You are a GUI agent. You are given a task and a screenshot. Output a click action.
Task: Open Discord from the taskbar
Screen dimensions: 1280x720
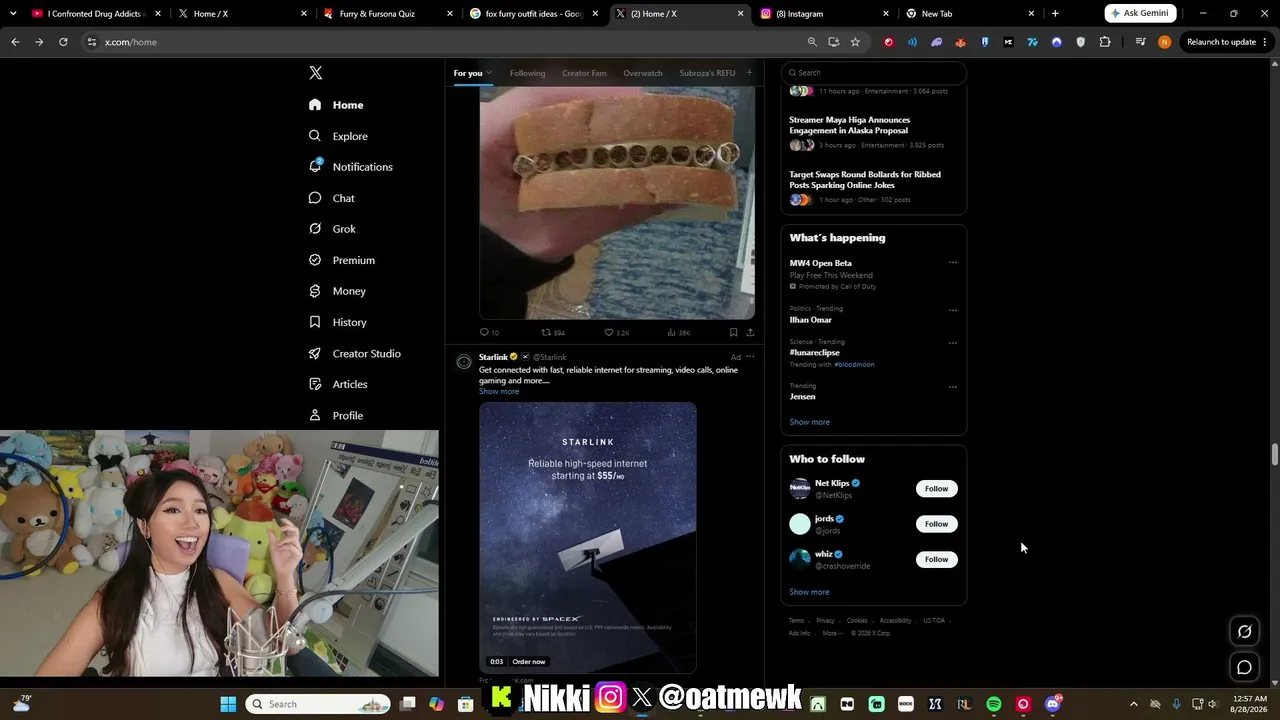coord(1052,704)
